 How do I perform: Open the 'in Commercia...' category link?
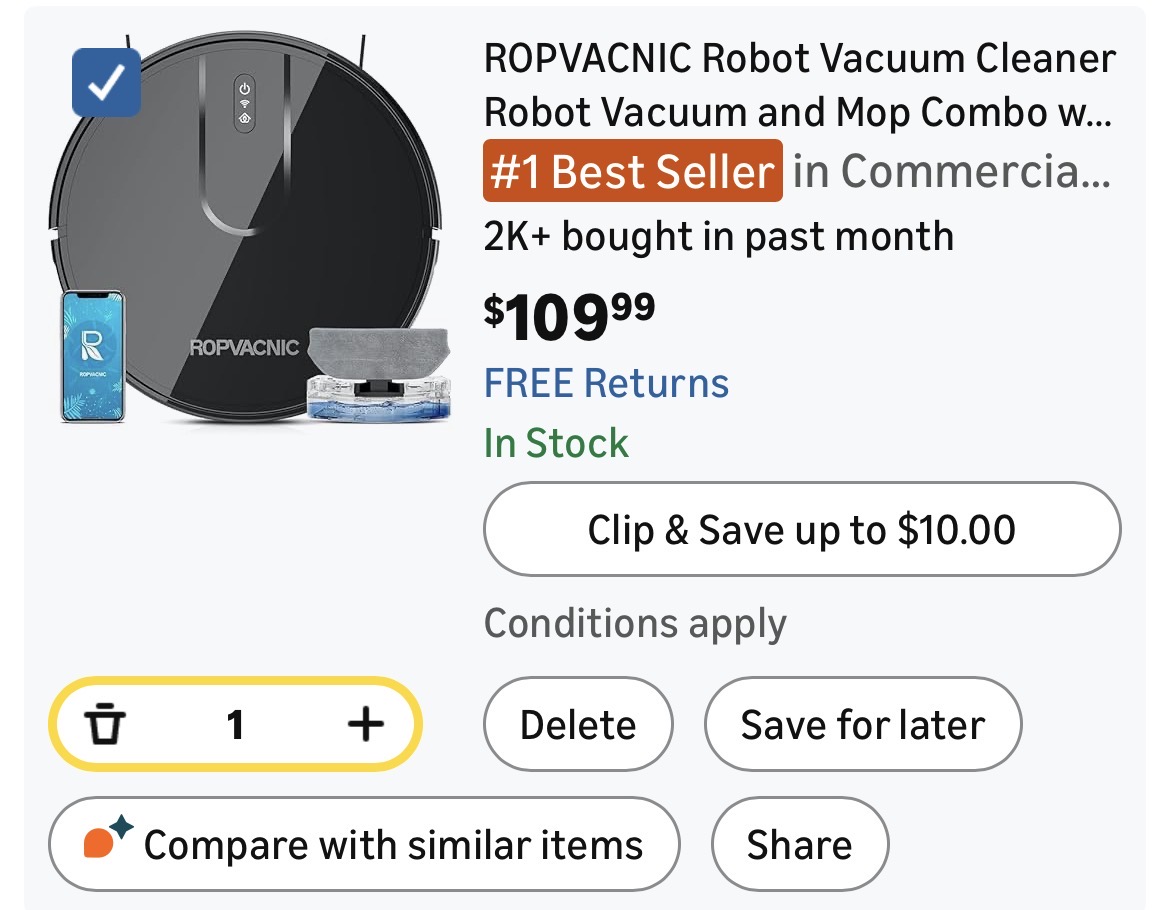point(951,172)
